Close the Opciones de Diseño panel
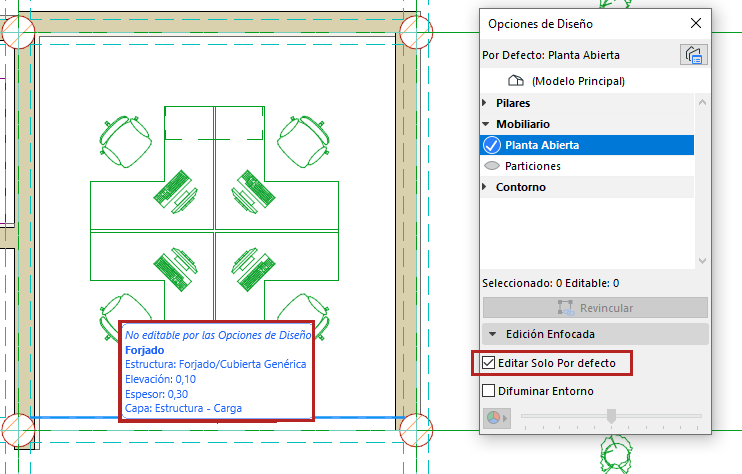Viewport: 742px width, 474px height. 696,23
